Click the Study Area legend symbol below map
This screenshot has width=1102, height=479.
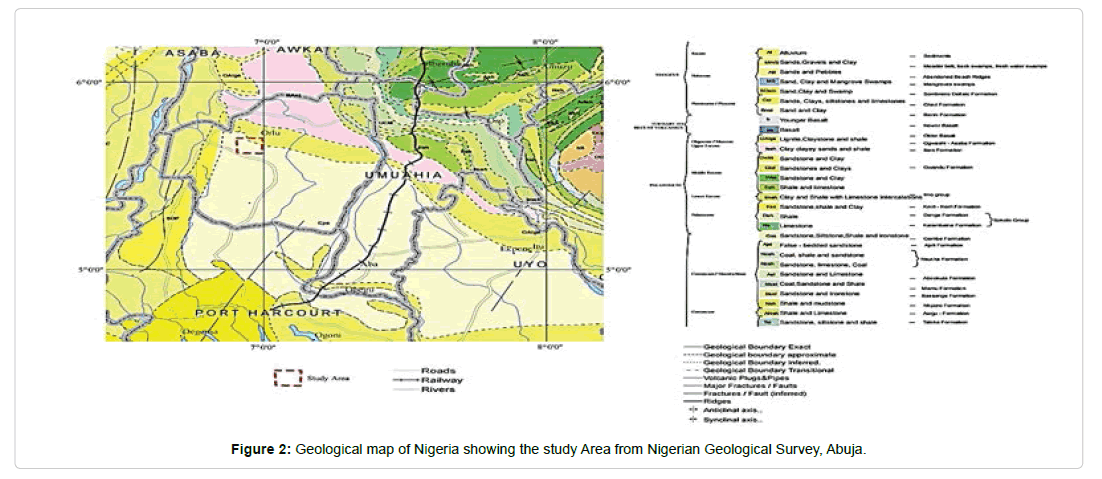click(x=290, y=378)
